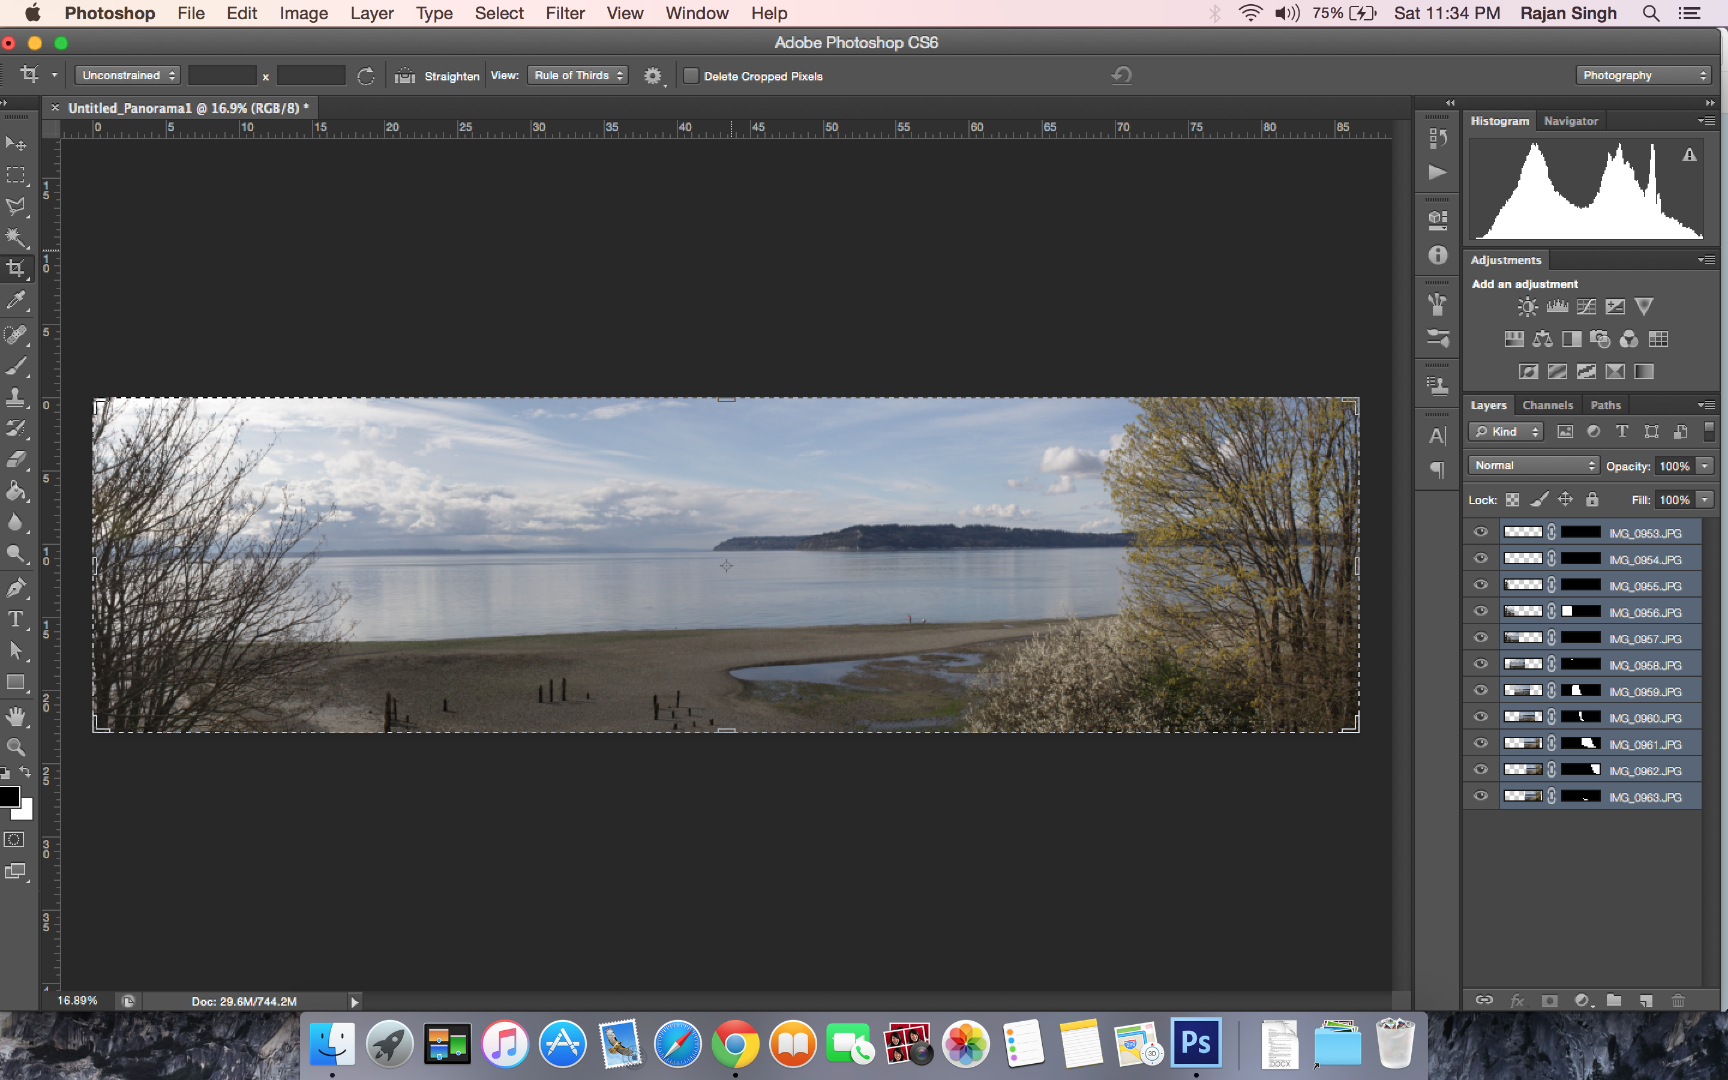
Task: Add a Color Balance adjustment
Action: [x=1543, y=339]
